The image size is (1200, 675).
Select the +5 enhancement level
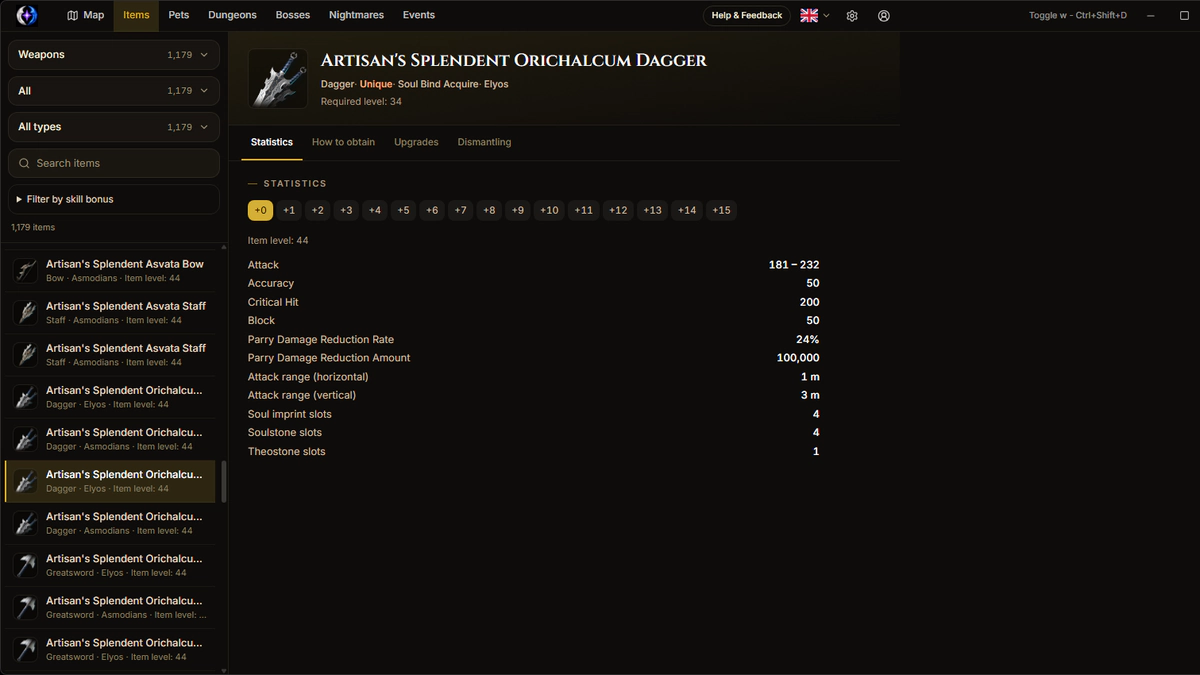[403, 210]
